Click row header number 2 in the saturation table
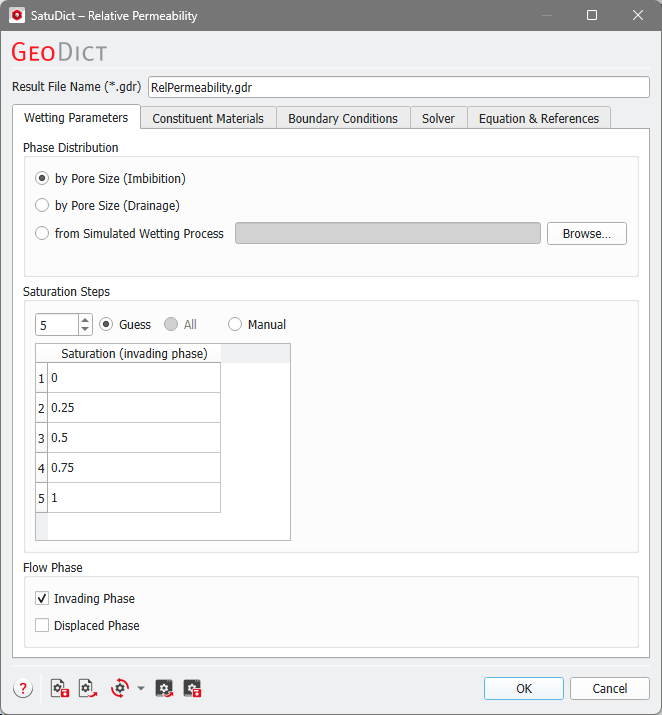Screen dimensions: 662x715 (x=41, y=408)
